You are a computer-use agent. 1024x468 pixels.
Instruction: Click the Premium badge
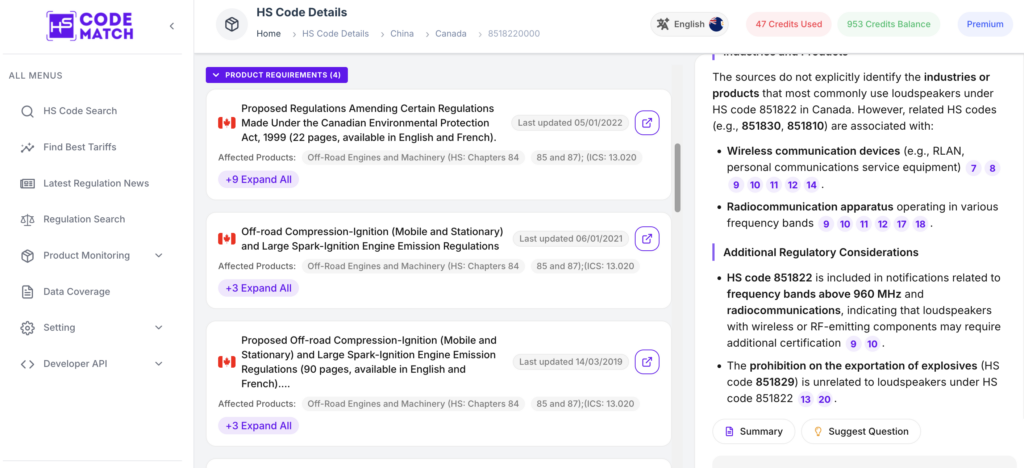pyautogui.click(x=985, y=24)
